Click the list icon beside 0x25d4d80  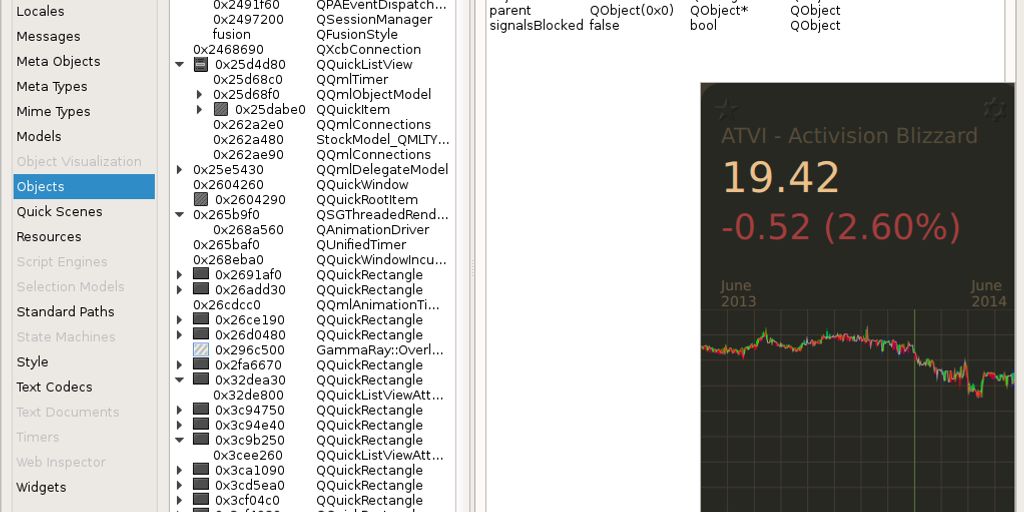pos(201,64)
